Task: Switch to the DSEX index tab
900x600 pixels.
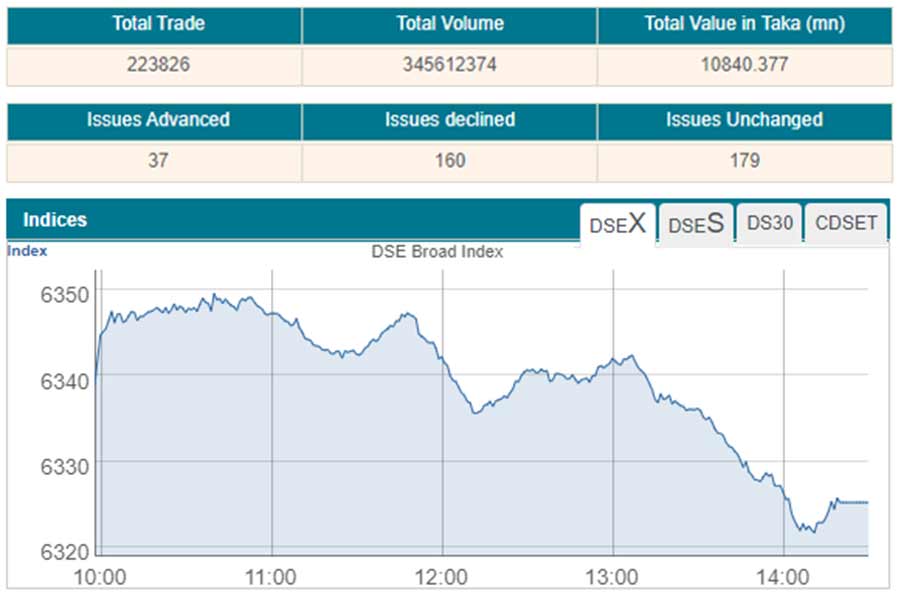Action: click(618, 224)
